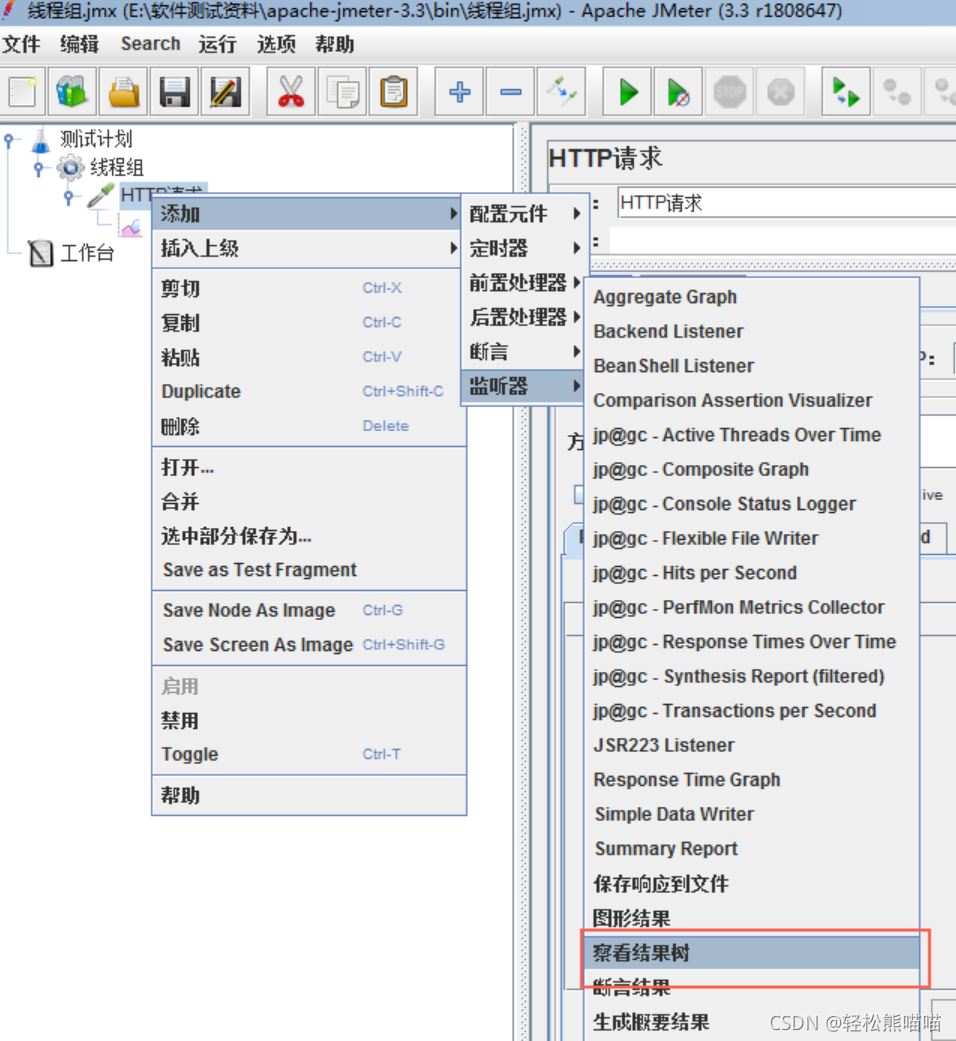Image resolution: width=956 pixels, height=1041 pixels.
Task: Click the Paste clipboard icon
Action: click(x=394, y=92)
